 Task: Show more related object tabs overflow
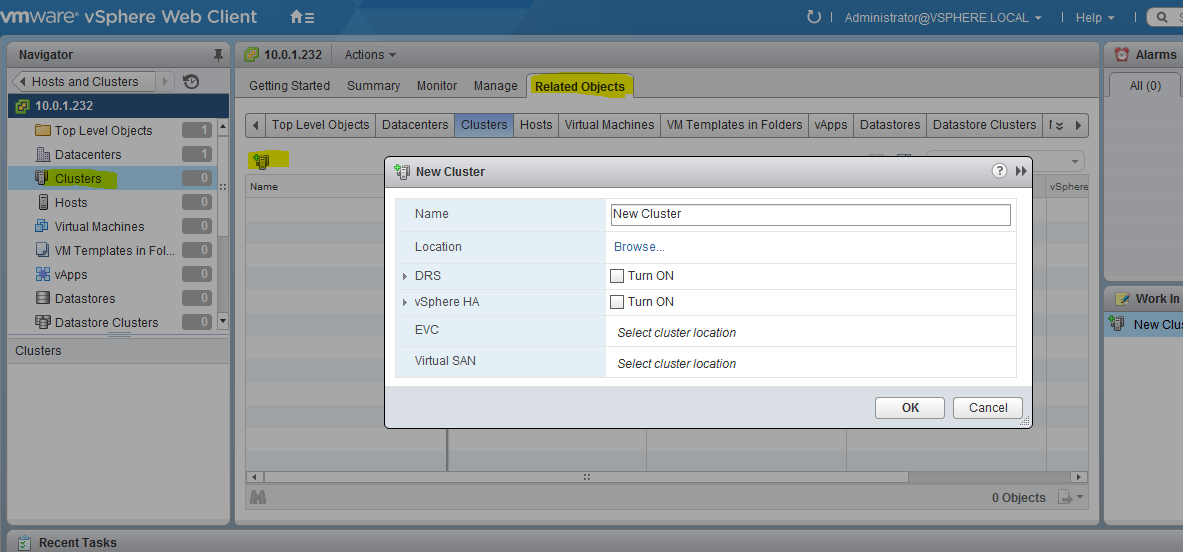(1057, 125)
